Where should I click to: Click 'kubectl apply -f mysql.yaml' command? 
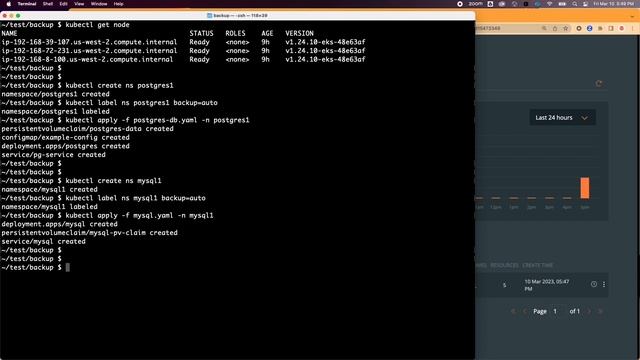point(140,215)
